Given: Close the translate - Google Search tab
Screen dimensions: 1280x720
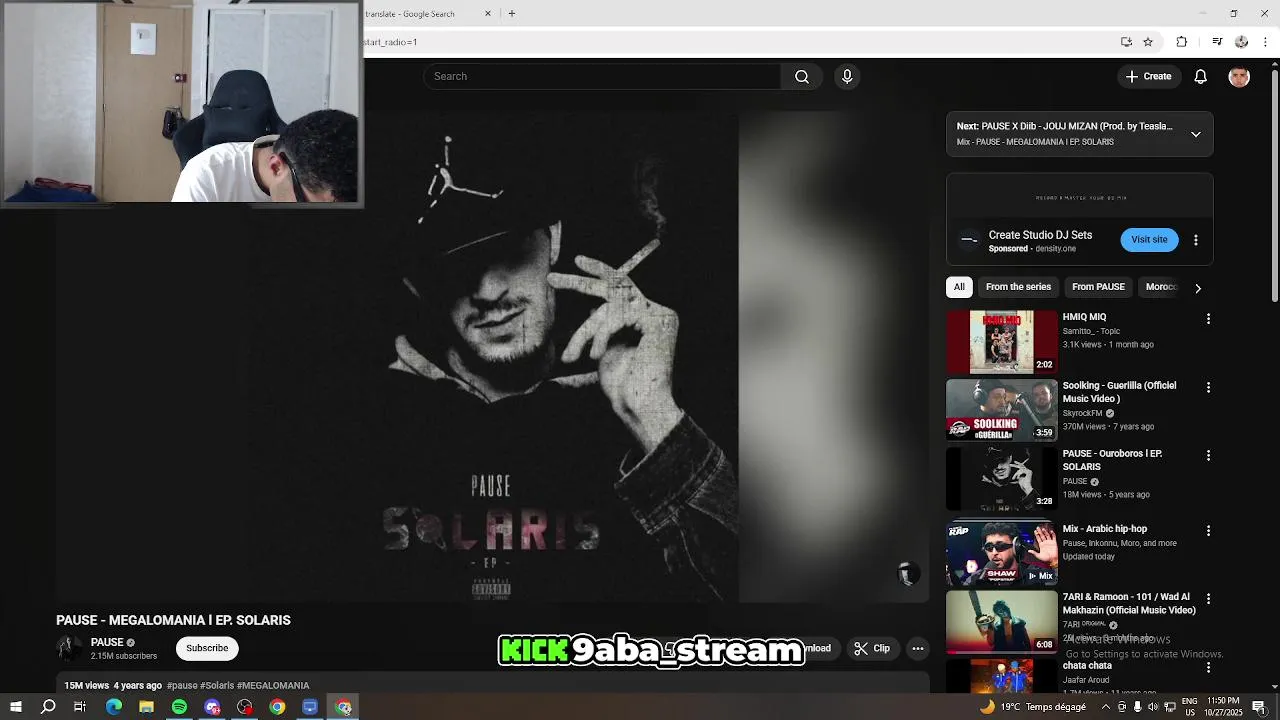Looking at the screenshot, I should pyautogui.click(x=488, y=13).
